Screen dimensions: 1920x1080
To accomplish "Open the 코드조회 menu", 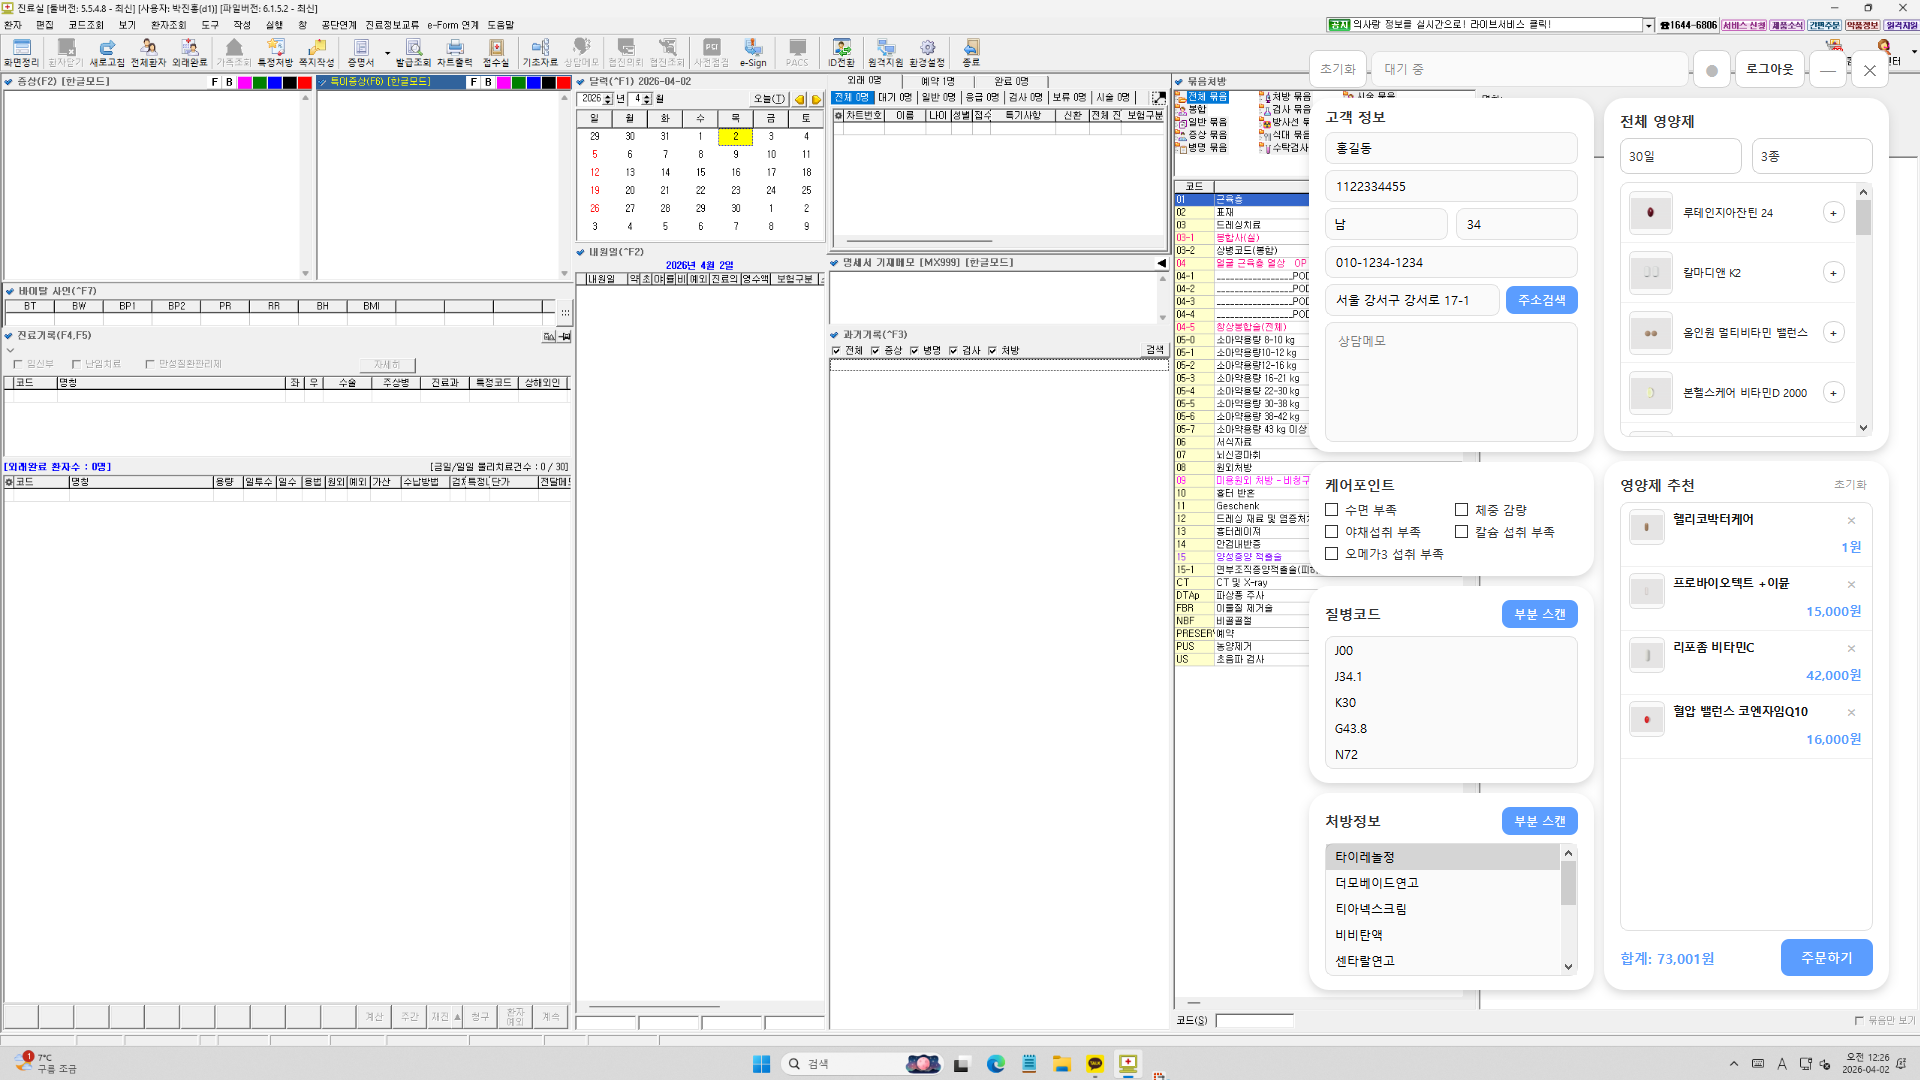I will point(86,25).
